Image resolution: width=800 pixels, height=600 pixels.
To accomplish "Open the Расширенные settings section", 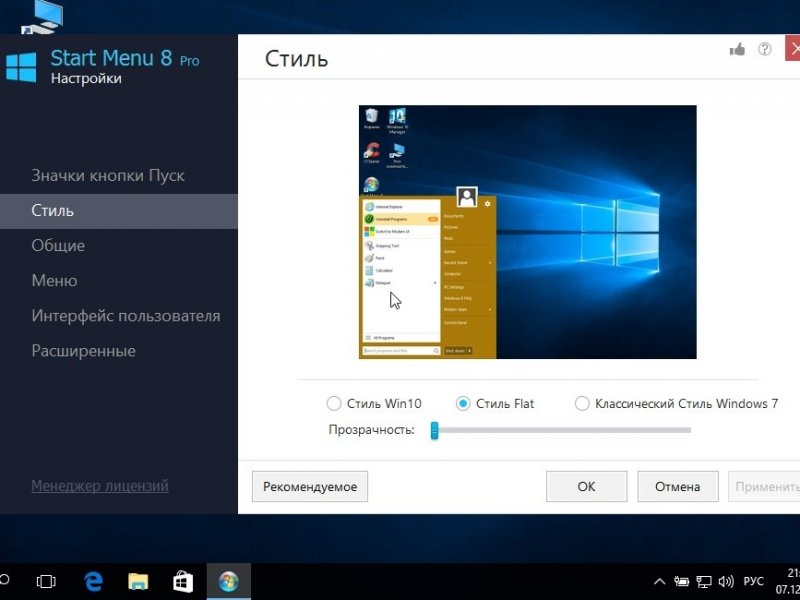I will (x=84, y=351).
